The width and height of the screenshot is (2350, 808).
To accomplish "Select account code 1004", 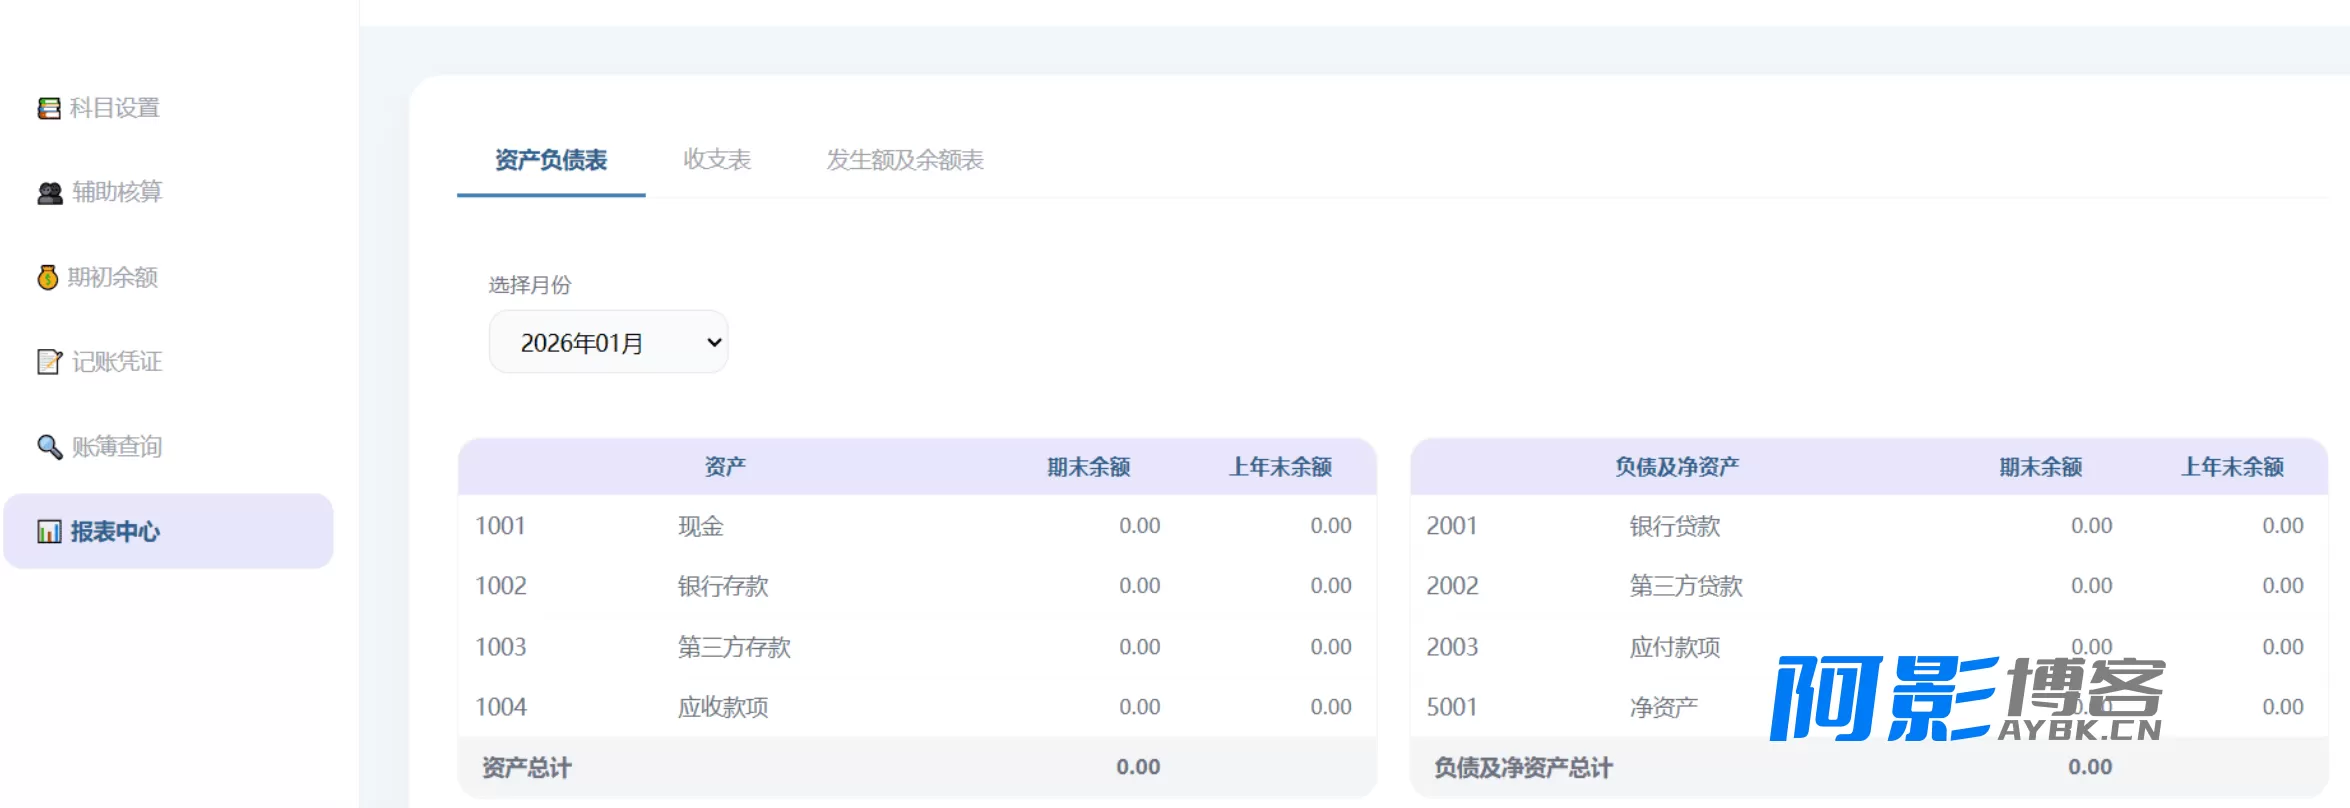I will click(x=500, y=707).
